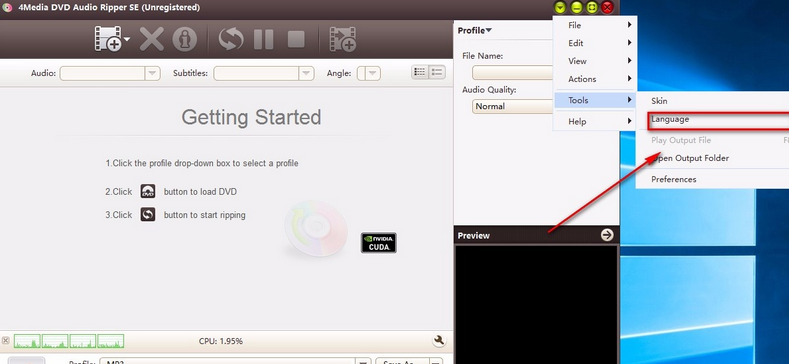Click the Pause button in toolbar
The height and width of the screenshot is (364, 789).
tap(264, 39)
